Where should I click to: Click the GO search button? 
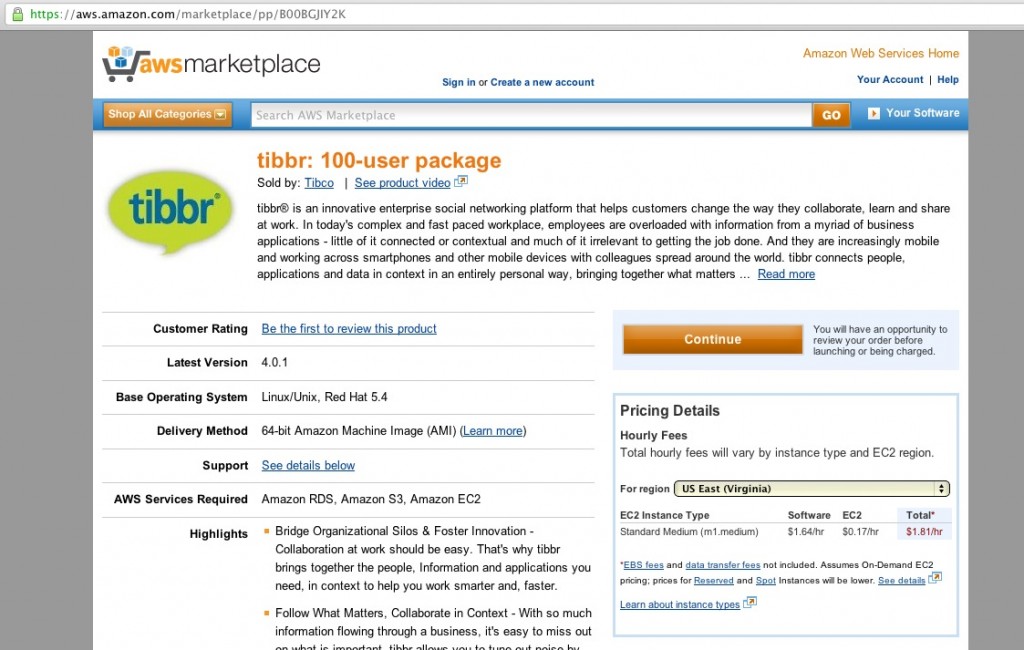pyautogui.click(x=831, y=115)
